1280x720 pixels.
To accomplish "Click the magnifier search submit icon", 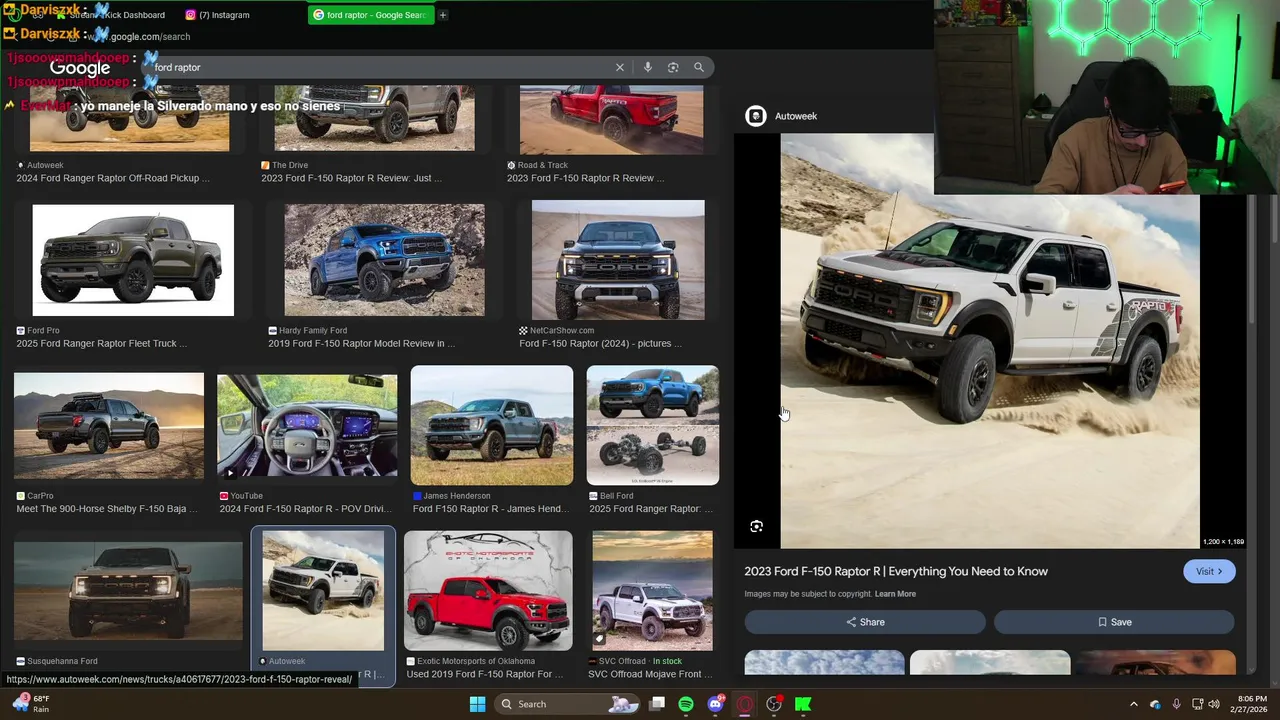I will pos(699,67).
